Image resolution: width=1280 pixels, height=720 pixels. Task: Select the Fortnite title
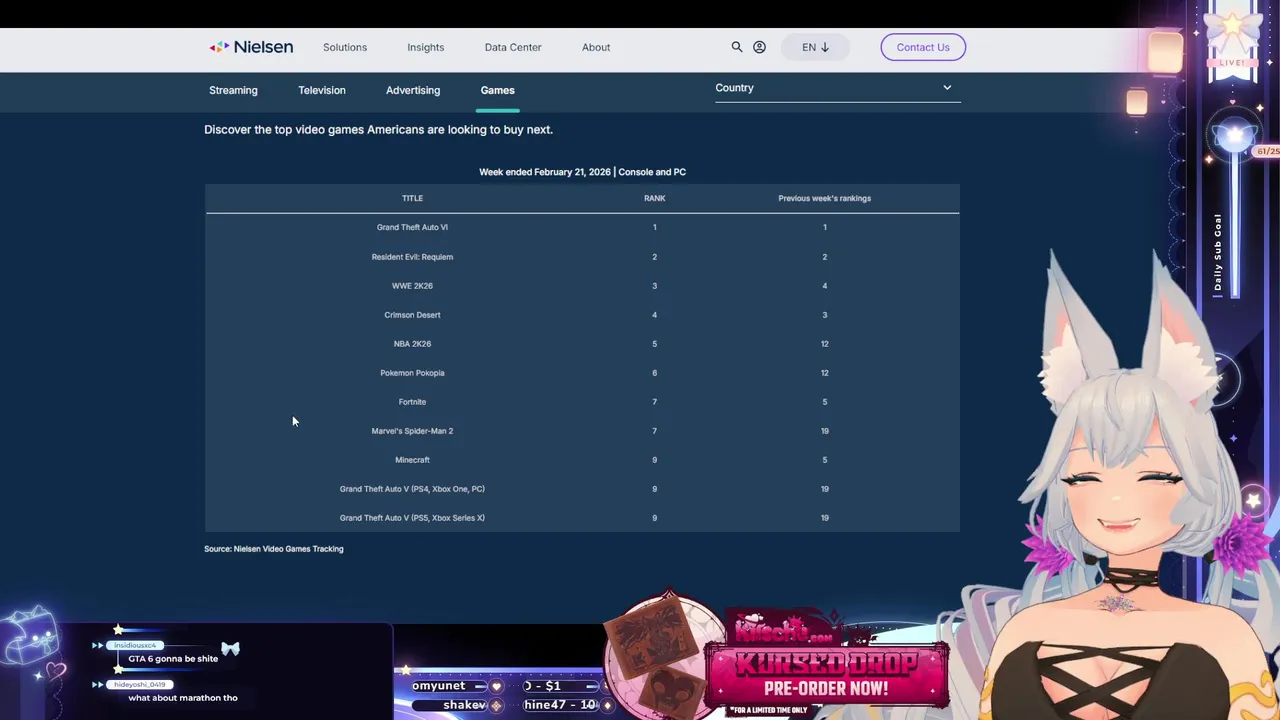[x=412, y=402]
